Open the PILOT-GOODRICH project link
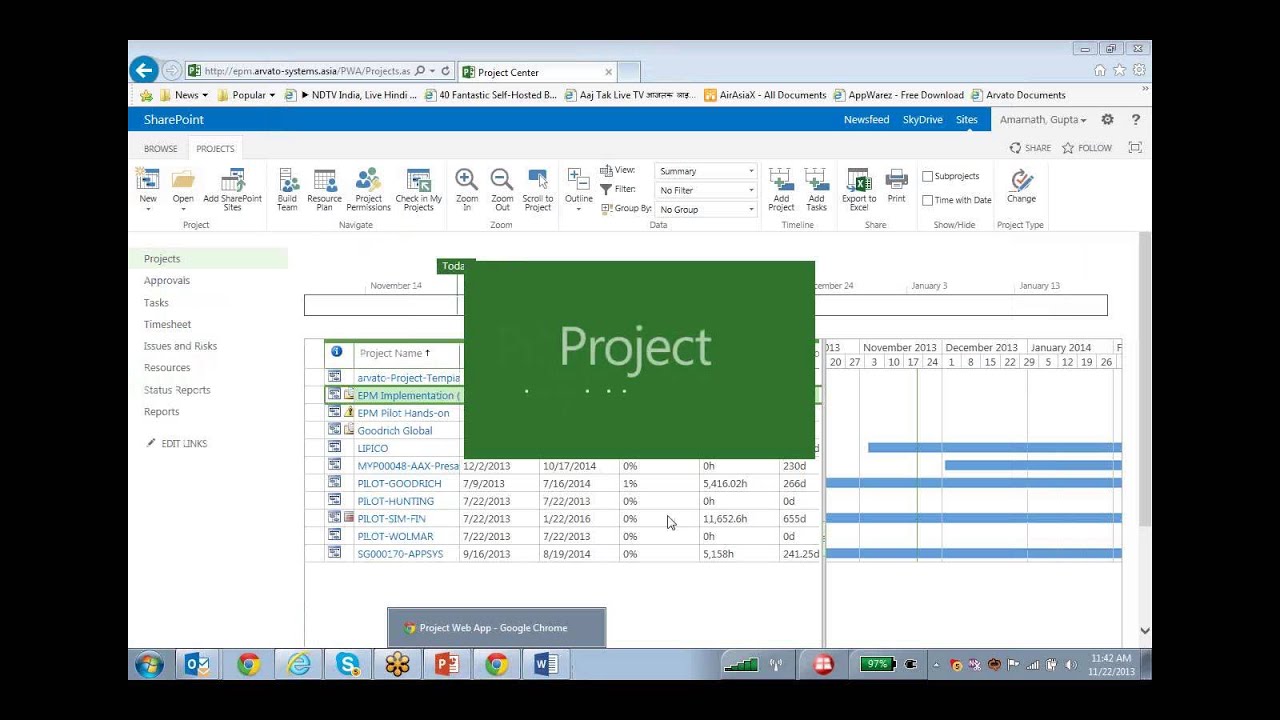The image size is (1280, 720). (399, 484)
